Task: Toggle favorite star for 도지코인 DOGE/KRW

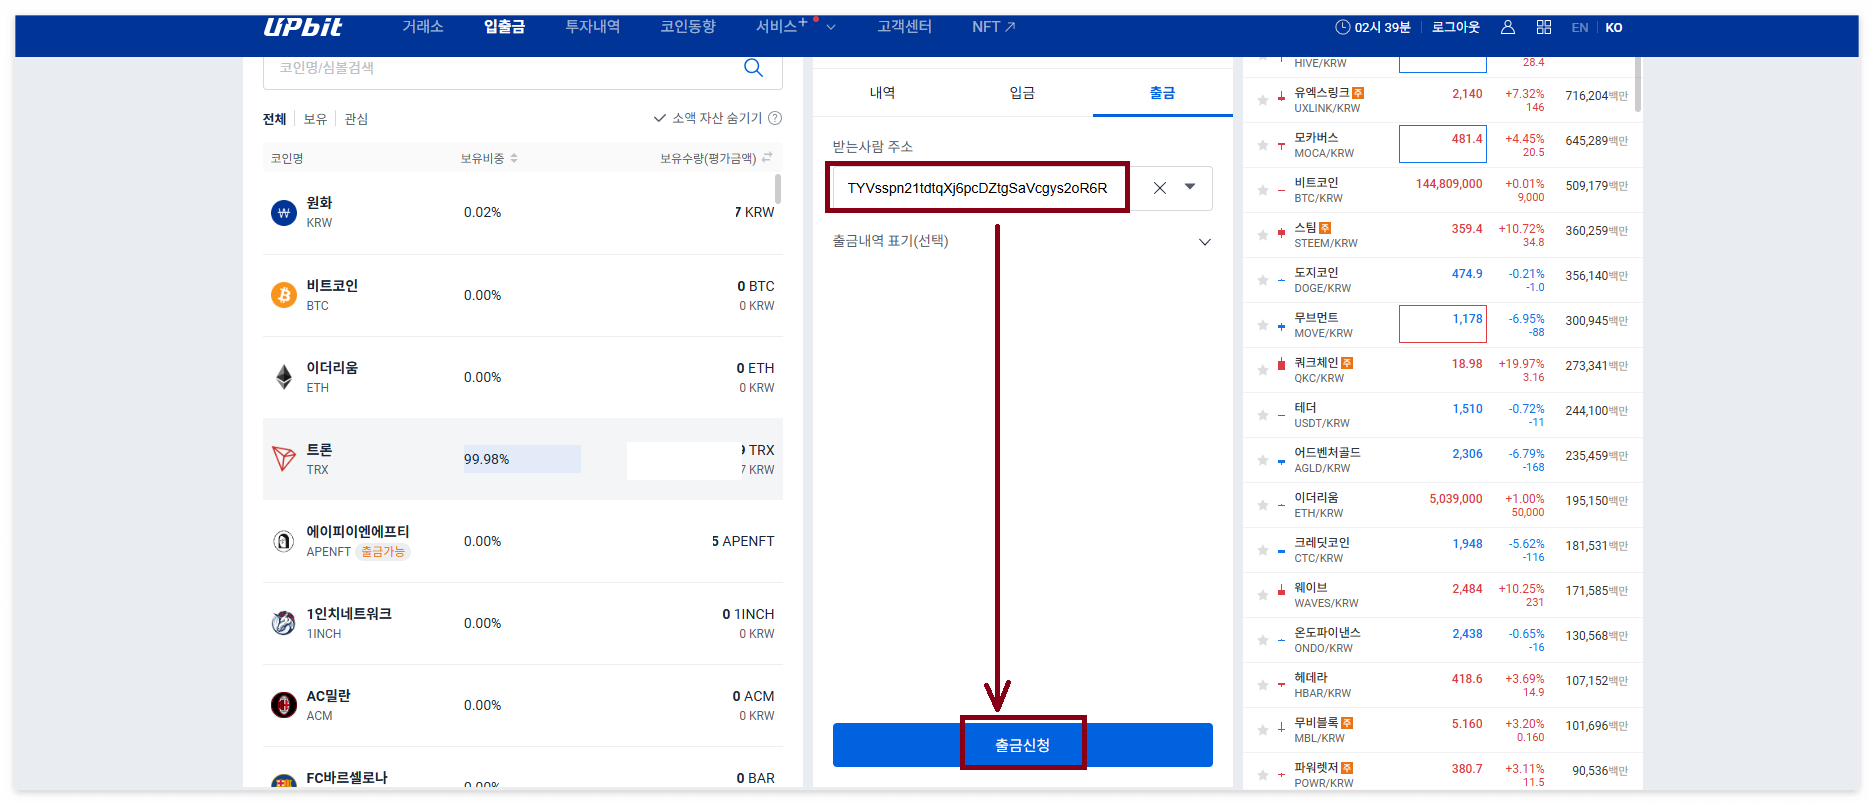Action: pyautogui.click(x=1262, y=280)
